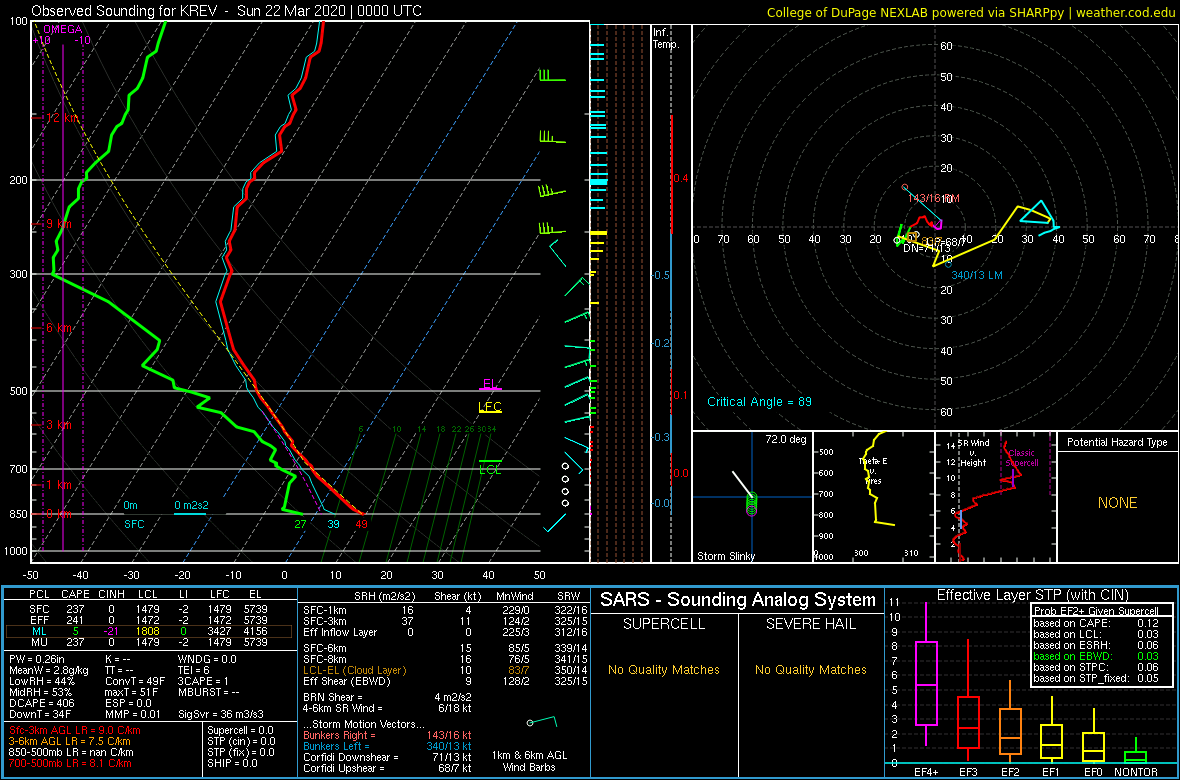Click the yellow LFC marker on the skew-T
Screen dimensions: 1180x780
[x=490, y=407]
